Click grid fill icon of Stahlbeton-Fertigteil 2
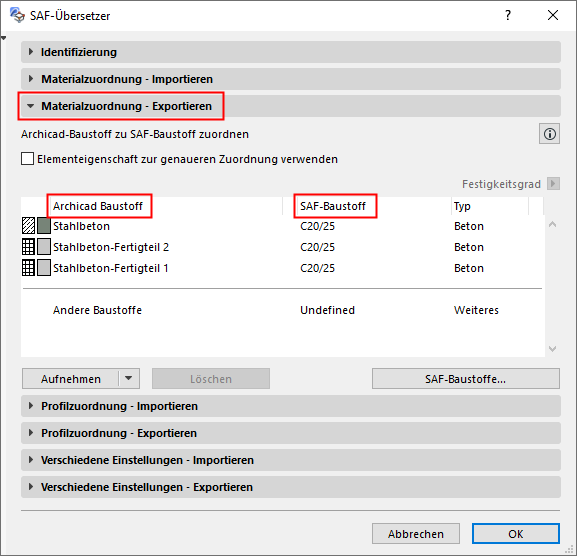The height and width of the screenshot is (556, 577). click(28, 247)
